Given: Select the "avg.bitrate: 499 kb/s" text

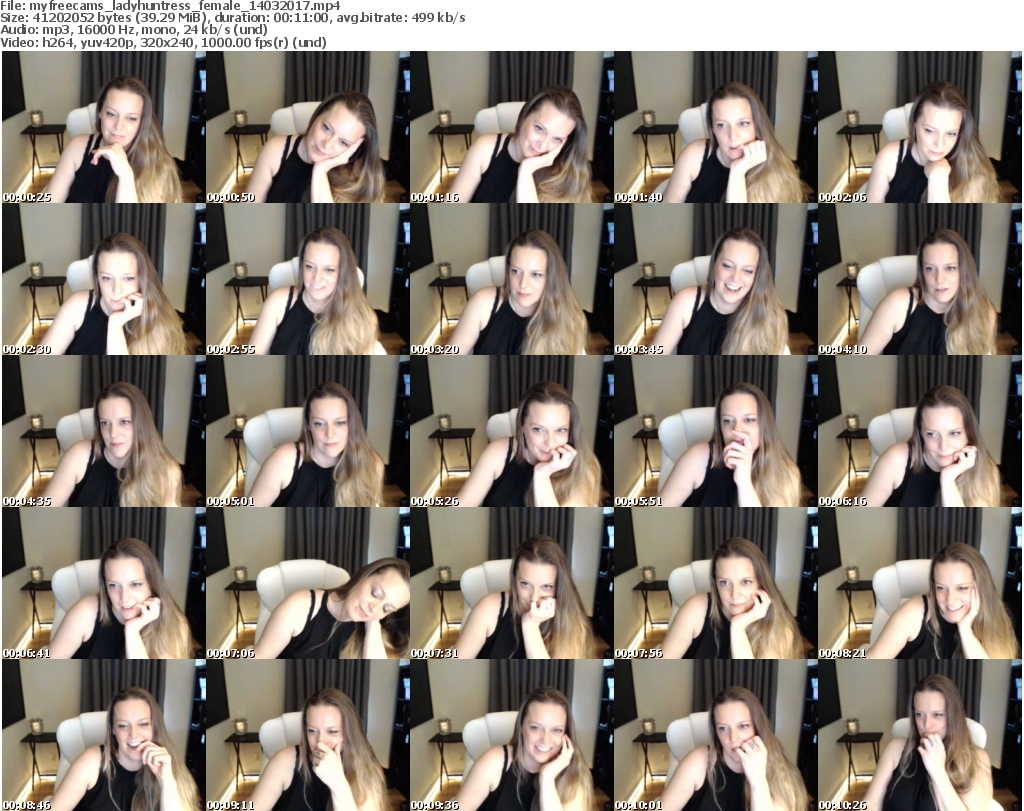Looking at the screenshot, I should [400, 18].
